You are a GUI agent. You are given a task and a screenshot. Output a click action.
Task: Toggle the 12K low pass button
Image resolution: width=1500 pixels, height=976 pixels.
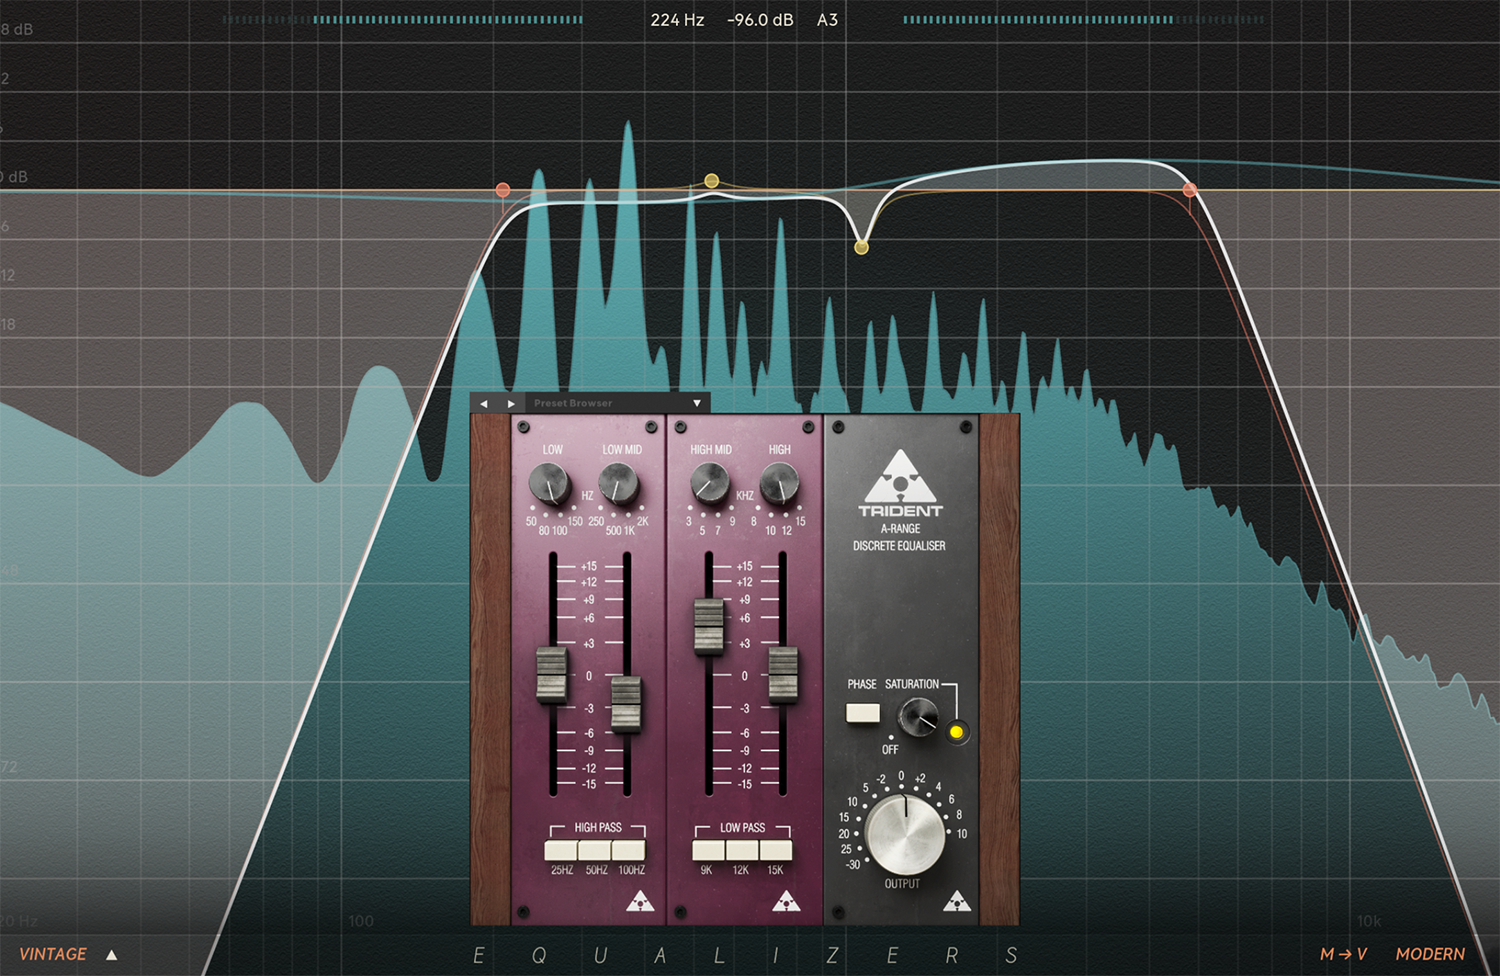(742, 850)
